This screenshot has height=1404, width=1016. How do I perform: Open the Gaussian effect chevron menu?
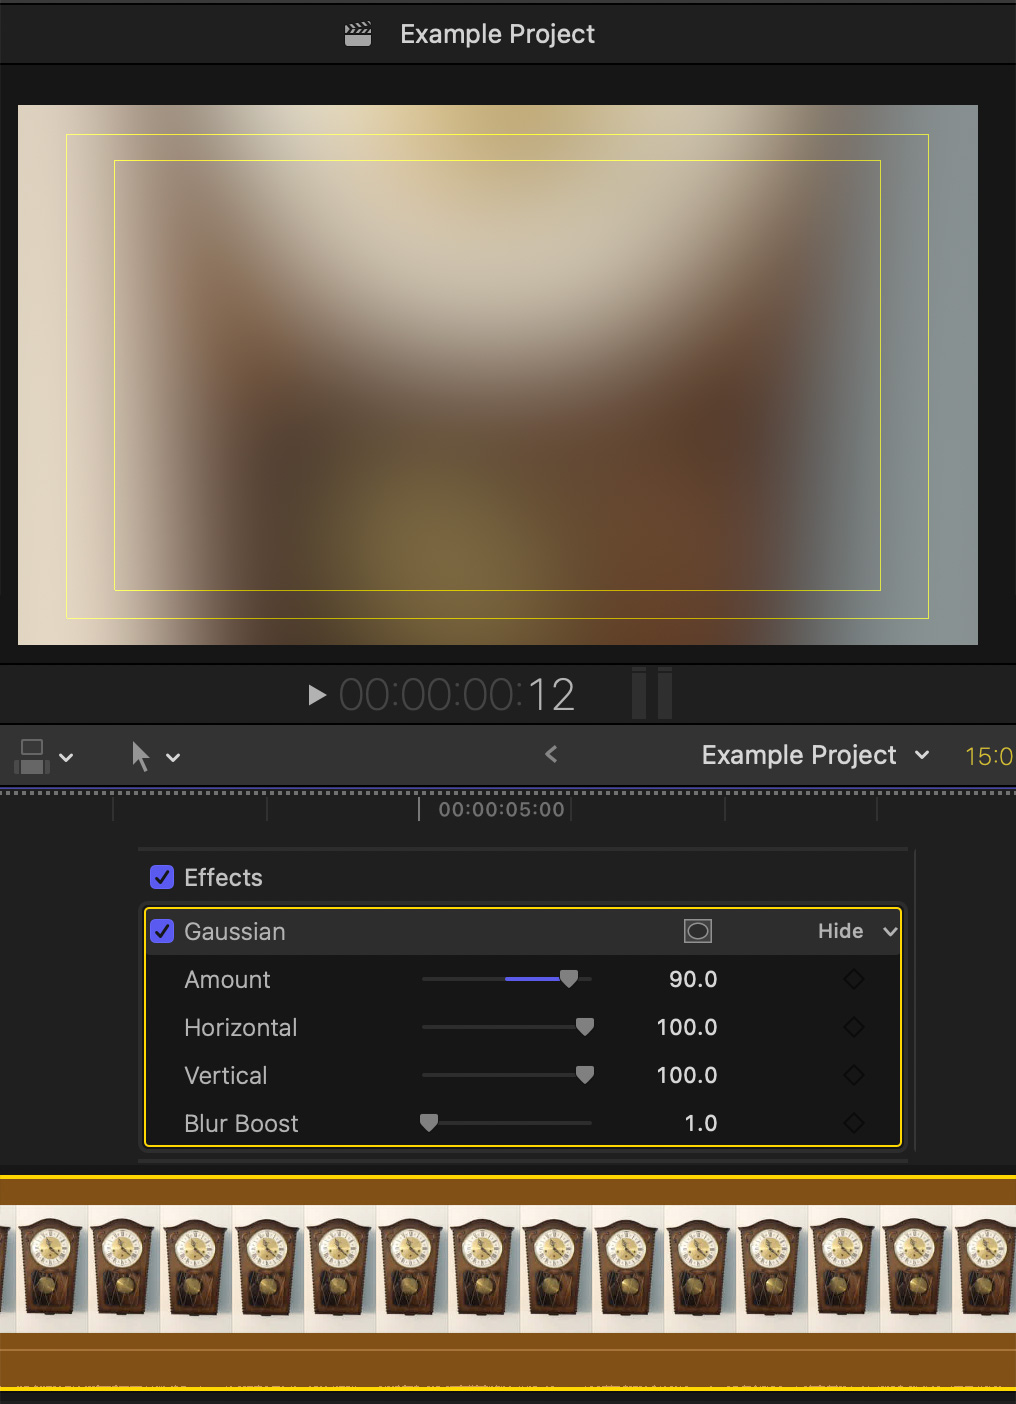point(889,931)
